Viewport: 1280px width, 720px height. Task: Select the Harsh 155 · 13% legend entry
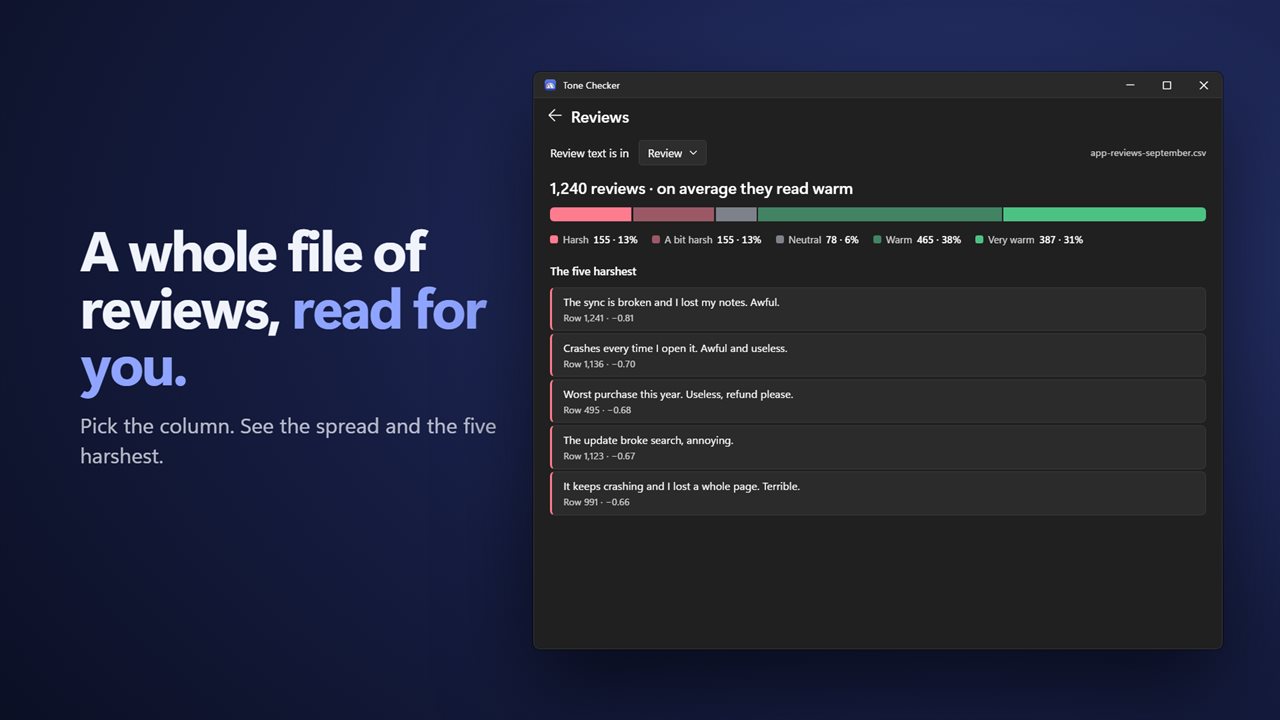594,240
